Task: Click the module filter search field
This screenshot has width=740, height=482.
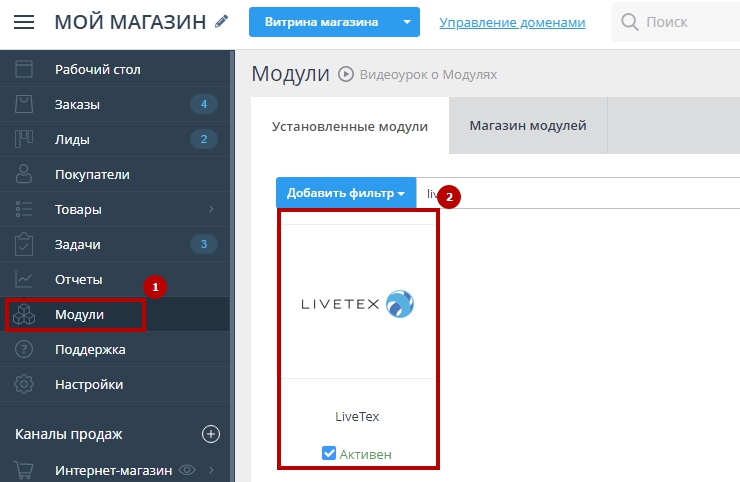Action: coord(578,193)
